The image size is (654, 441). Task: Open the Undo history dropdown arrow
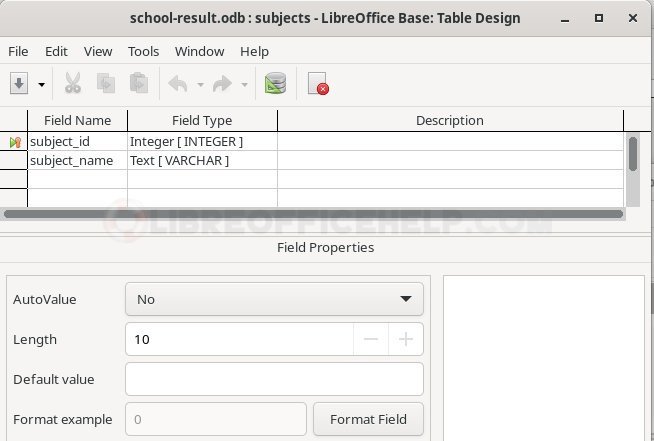click(x=201, y=85)
